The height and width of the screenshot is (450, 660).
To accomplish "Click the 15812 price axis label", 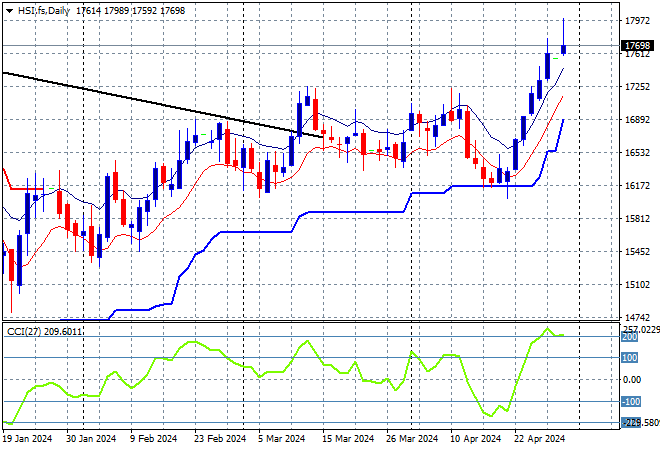I will coord(637,218).
